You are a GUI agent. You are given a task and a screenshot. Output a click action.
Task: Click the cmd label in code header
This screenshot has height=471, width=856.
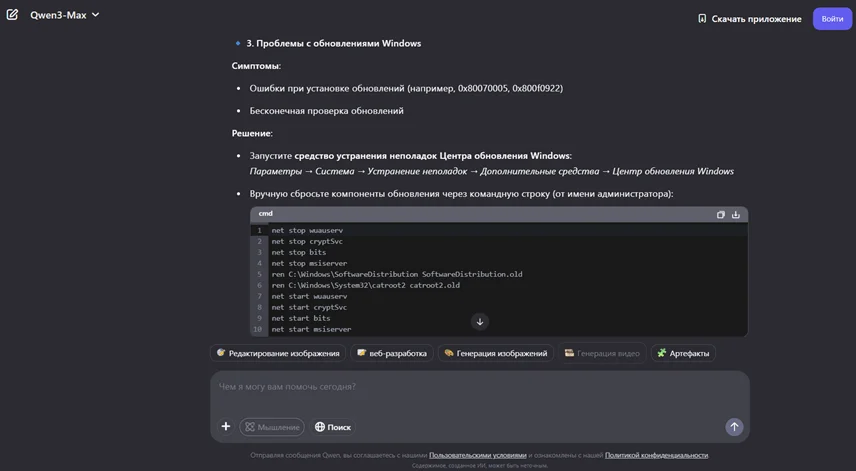coord(266,214)
